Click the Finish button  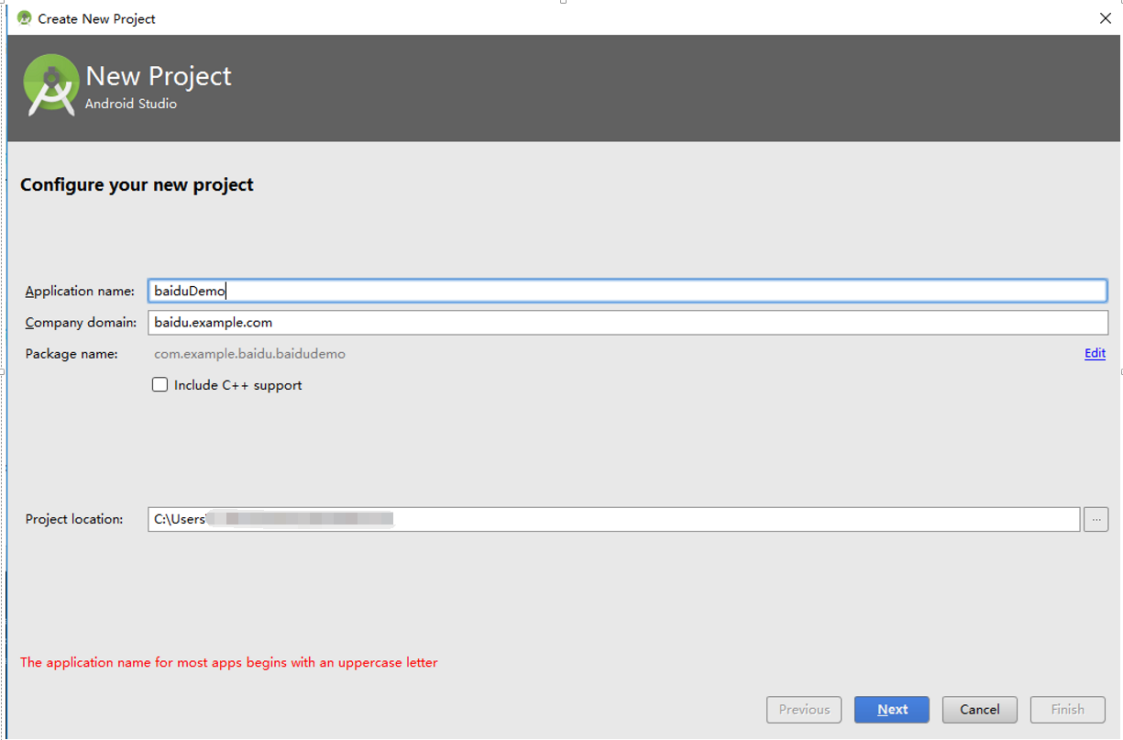(1067, 709)
